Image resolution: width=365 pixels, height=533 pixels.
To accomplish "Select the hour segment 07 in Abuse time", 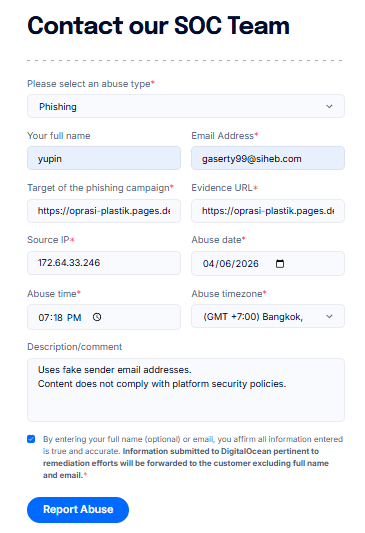I will 44,318.
